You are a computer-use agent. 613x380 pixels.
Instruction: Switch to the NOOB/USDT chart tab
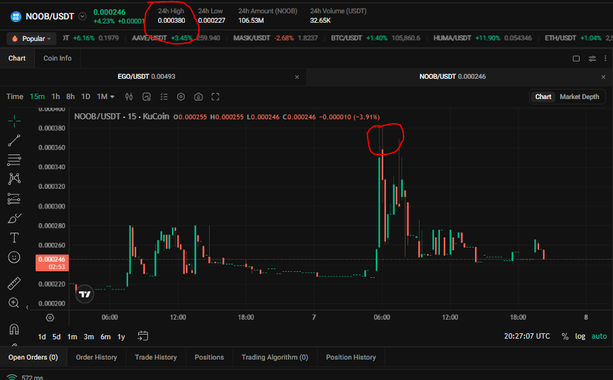click(452, 77)
